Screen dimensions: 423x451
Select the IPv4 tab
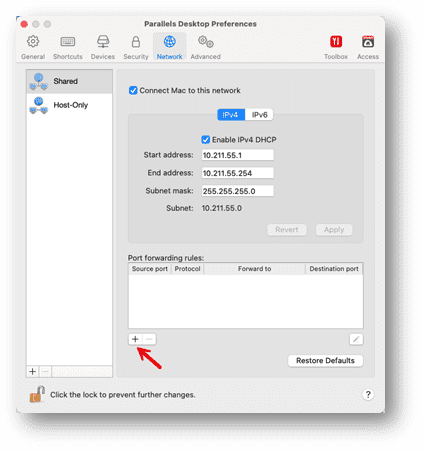(x=231, y=115)
